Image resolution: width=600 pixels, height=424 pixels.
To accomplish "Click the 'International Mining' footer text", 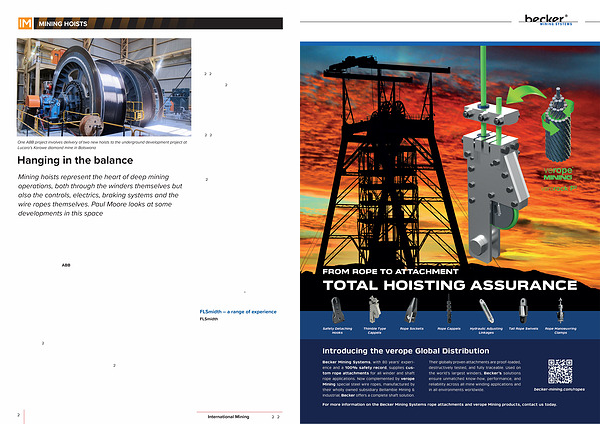I will pyautogui.click(x=228, y=417).
